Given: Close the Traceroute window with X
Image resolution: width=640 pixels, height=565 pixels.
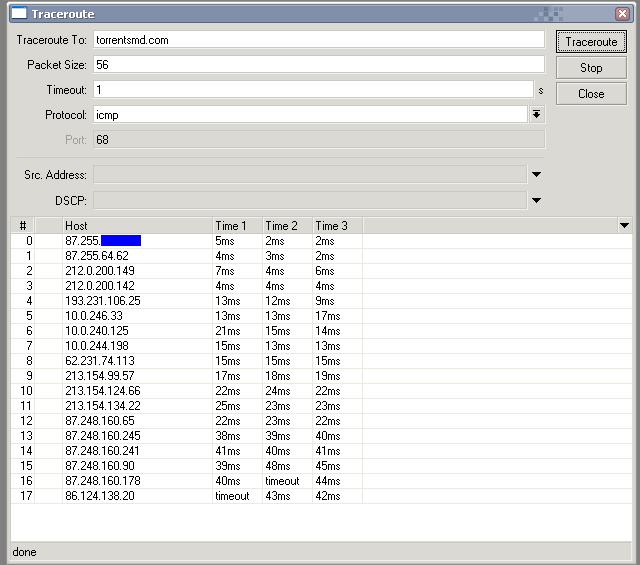Looking at the screenshot, I should point(622,13).
